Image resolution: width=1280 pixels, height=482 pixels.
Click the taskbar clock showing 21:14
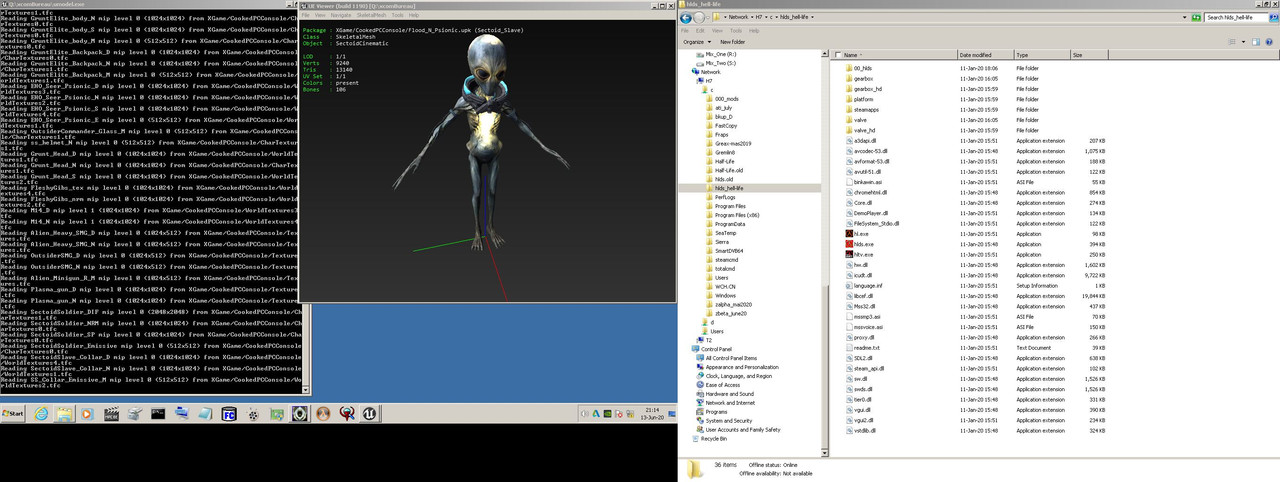point(654,413)
